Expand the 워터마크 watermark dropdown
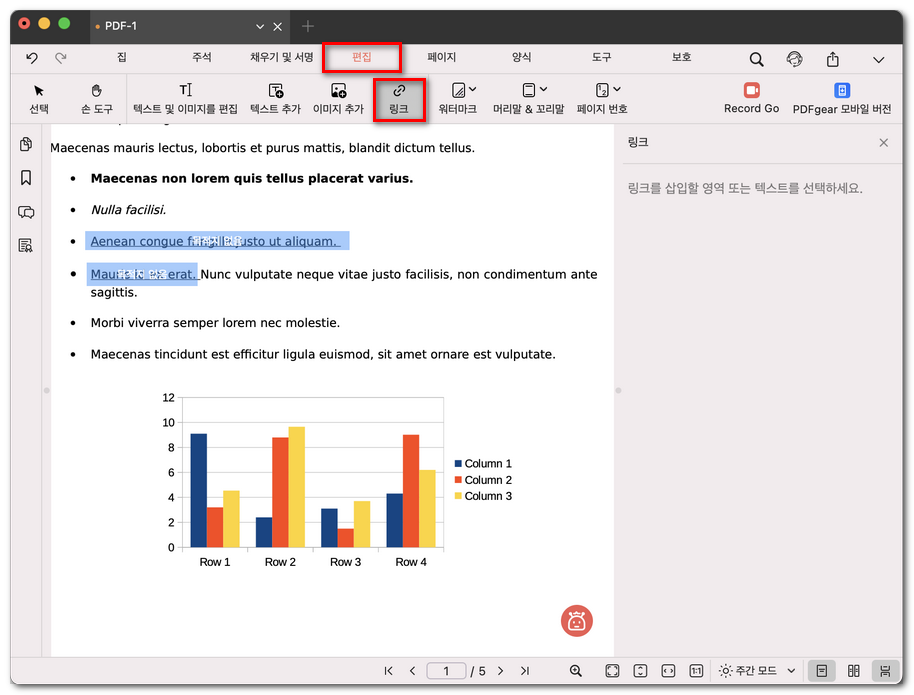This screenshot has width=914, height=695. tap(473, 90)
